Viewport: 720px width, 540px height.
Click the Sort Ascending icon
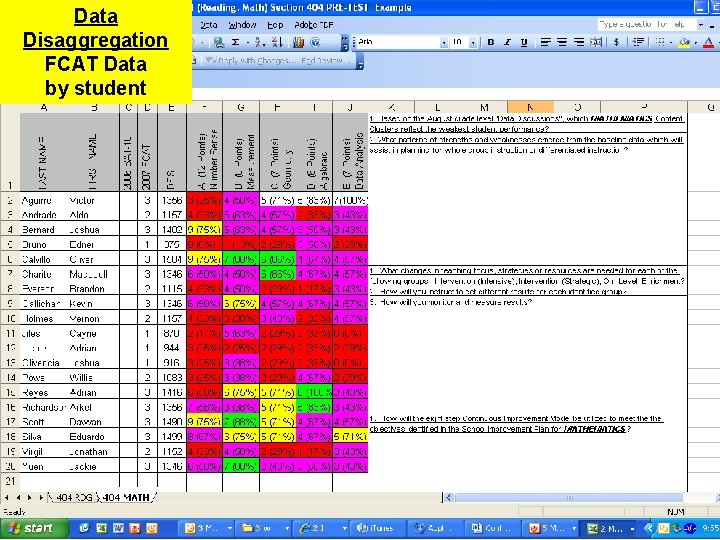[260, 42]
